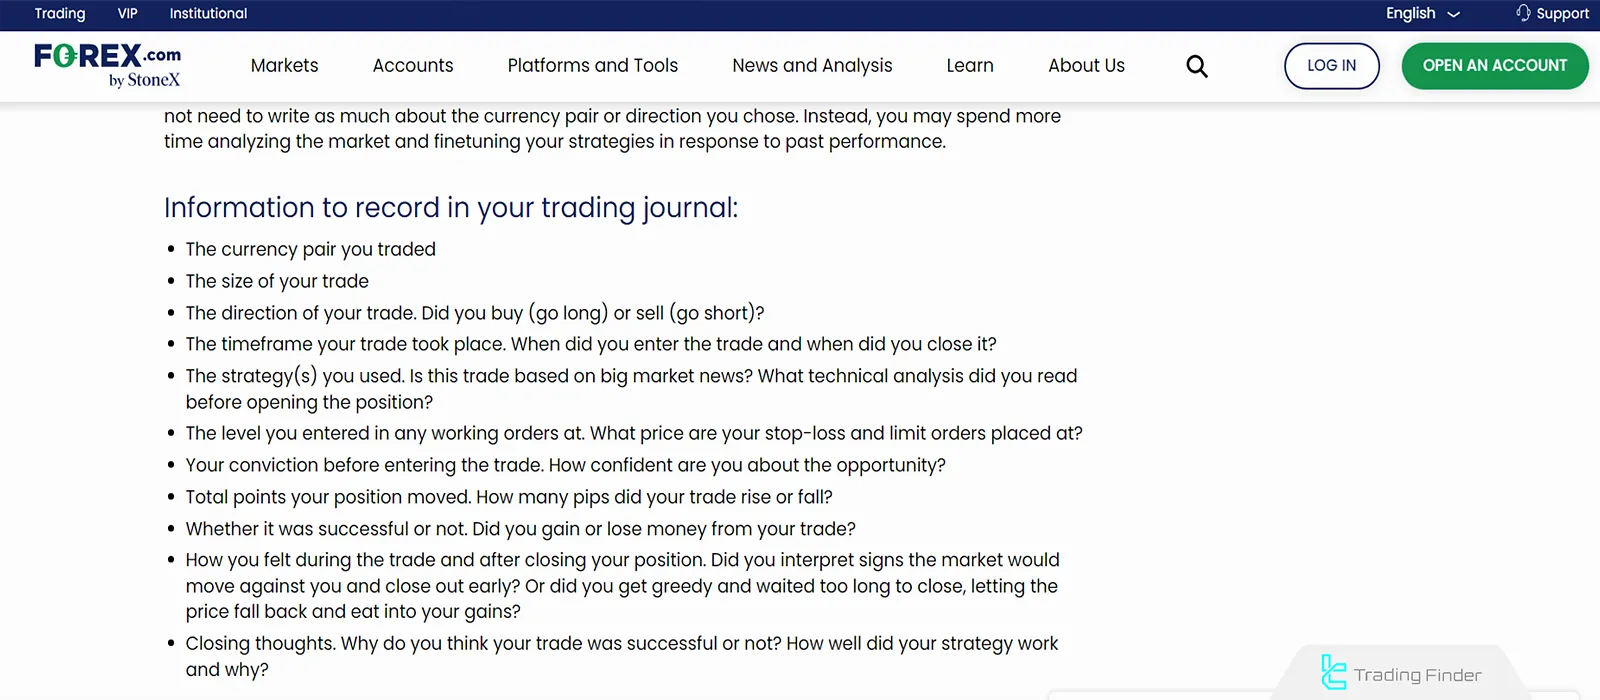Click the OPEN AN ACCOUNT button
The height and width of the screenshot is (700, 1600).
1493,65
